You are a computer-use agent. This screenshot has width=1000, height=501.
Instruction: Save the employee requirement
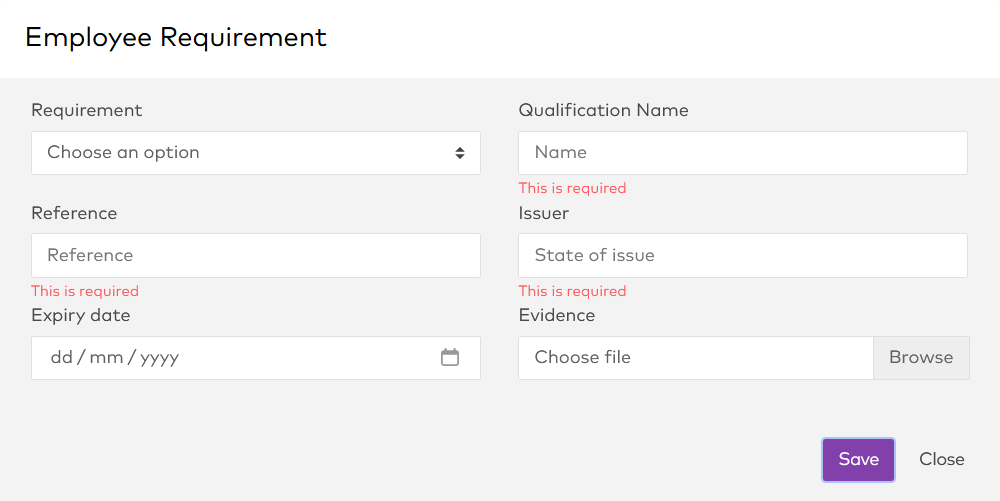point(858,460)
